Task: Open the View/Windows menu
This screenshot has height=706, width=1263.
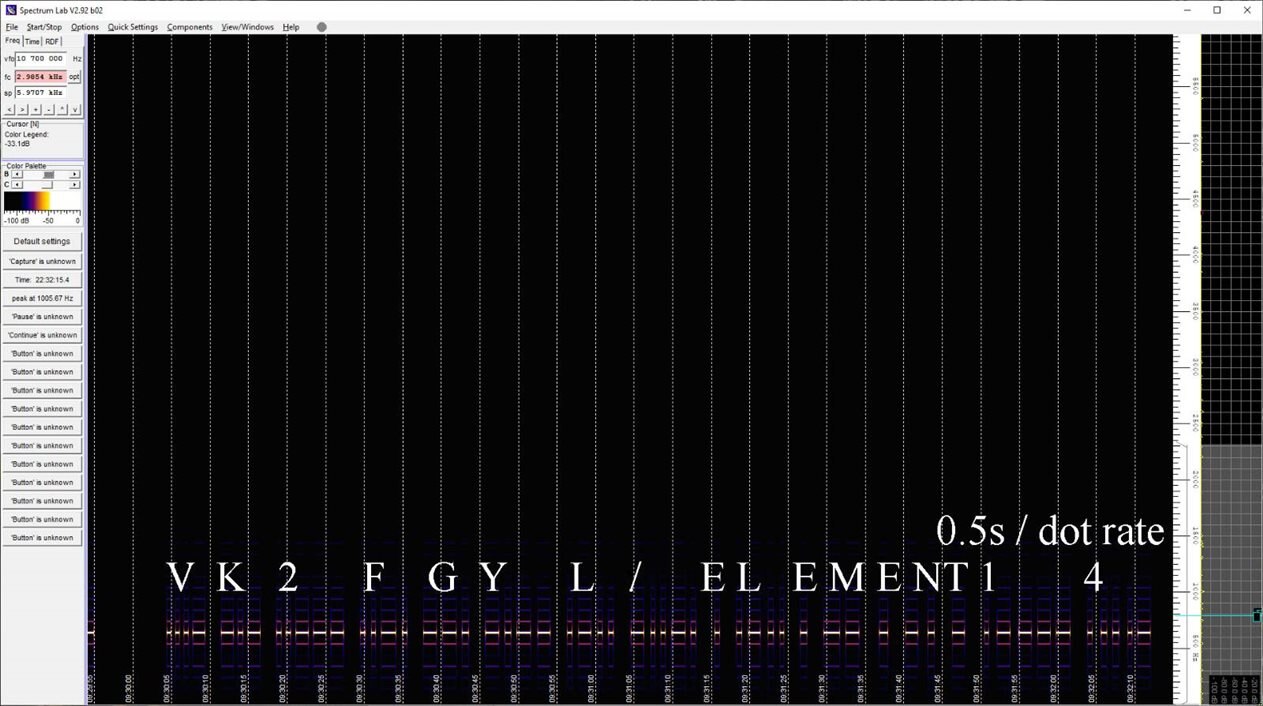Action: point(248,27)
